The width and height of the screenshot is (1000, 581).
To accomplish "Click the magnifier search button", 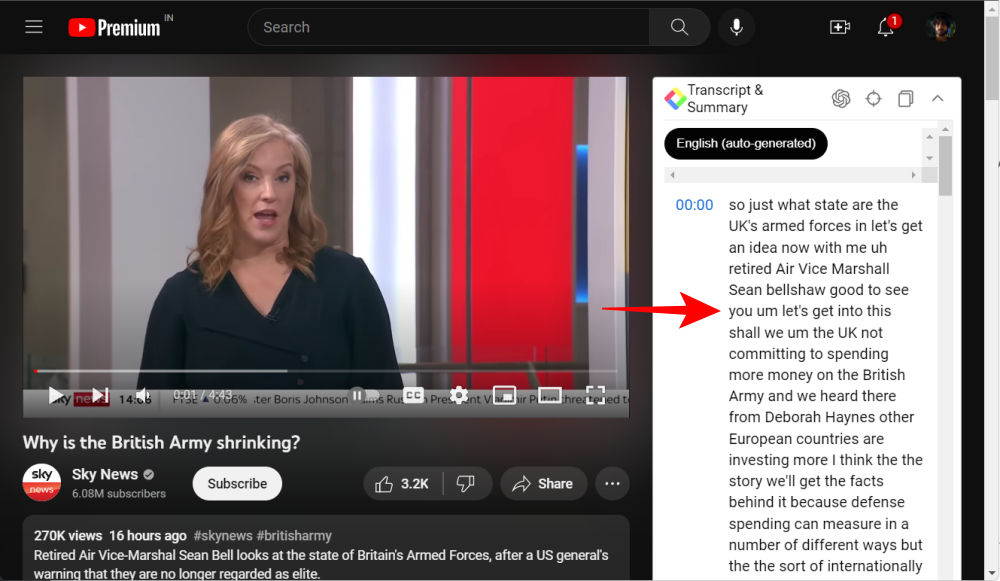I will (x=679, y=27).
